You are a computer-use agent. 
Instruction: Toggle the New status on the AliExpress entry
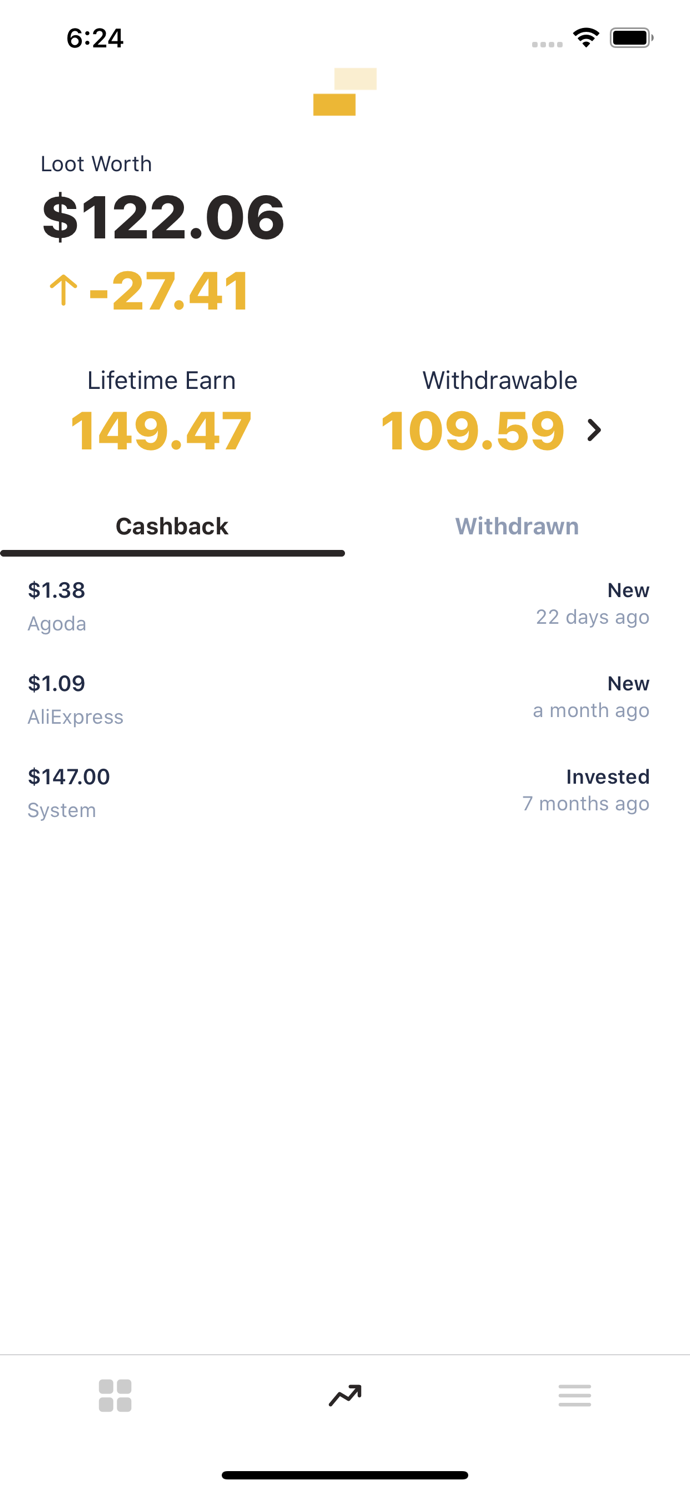point(629,683)
